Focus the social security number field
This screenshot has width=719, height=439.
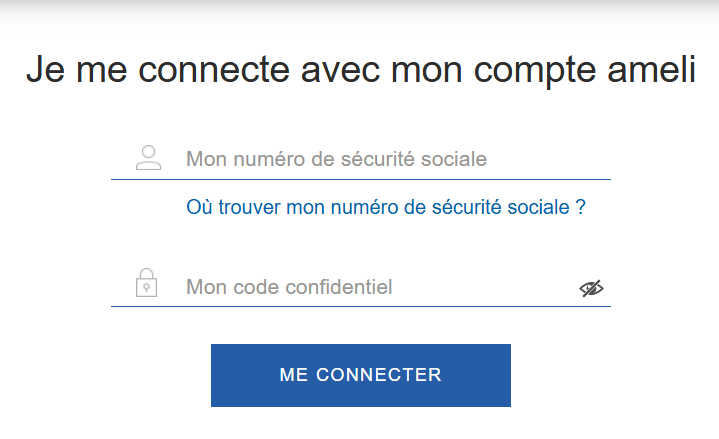(x=360, y=159)
